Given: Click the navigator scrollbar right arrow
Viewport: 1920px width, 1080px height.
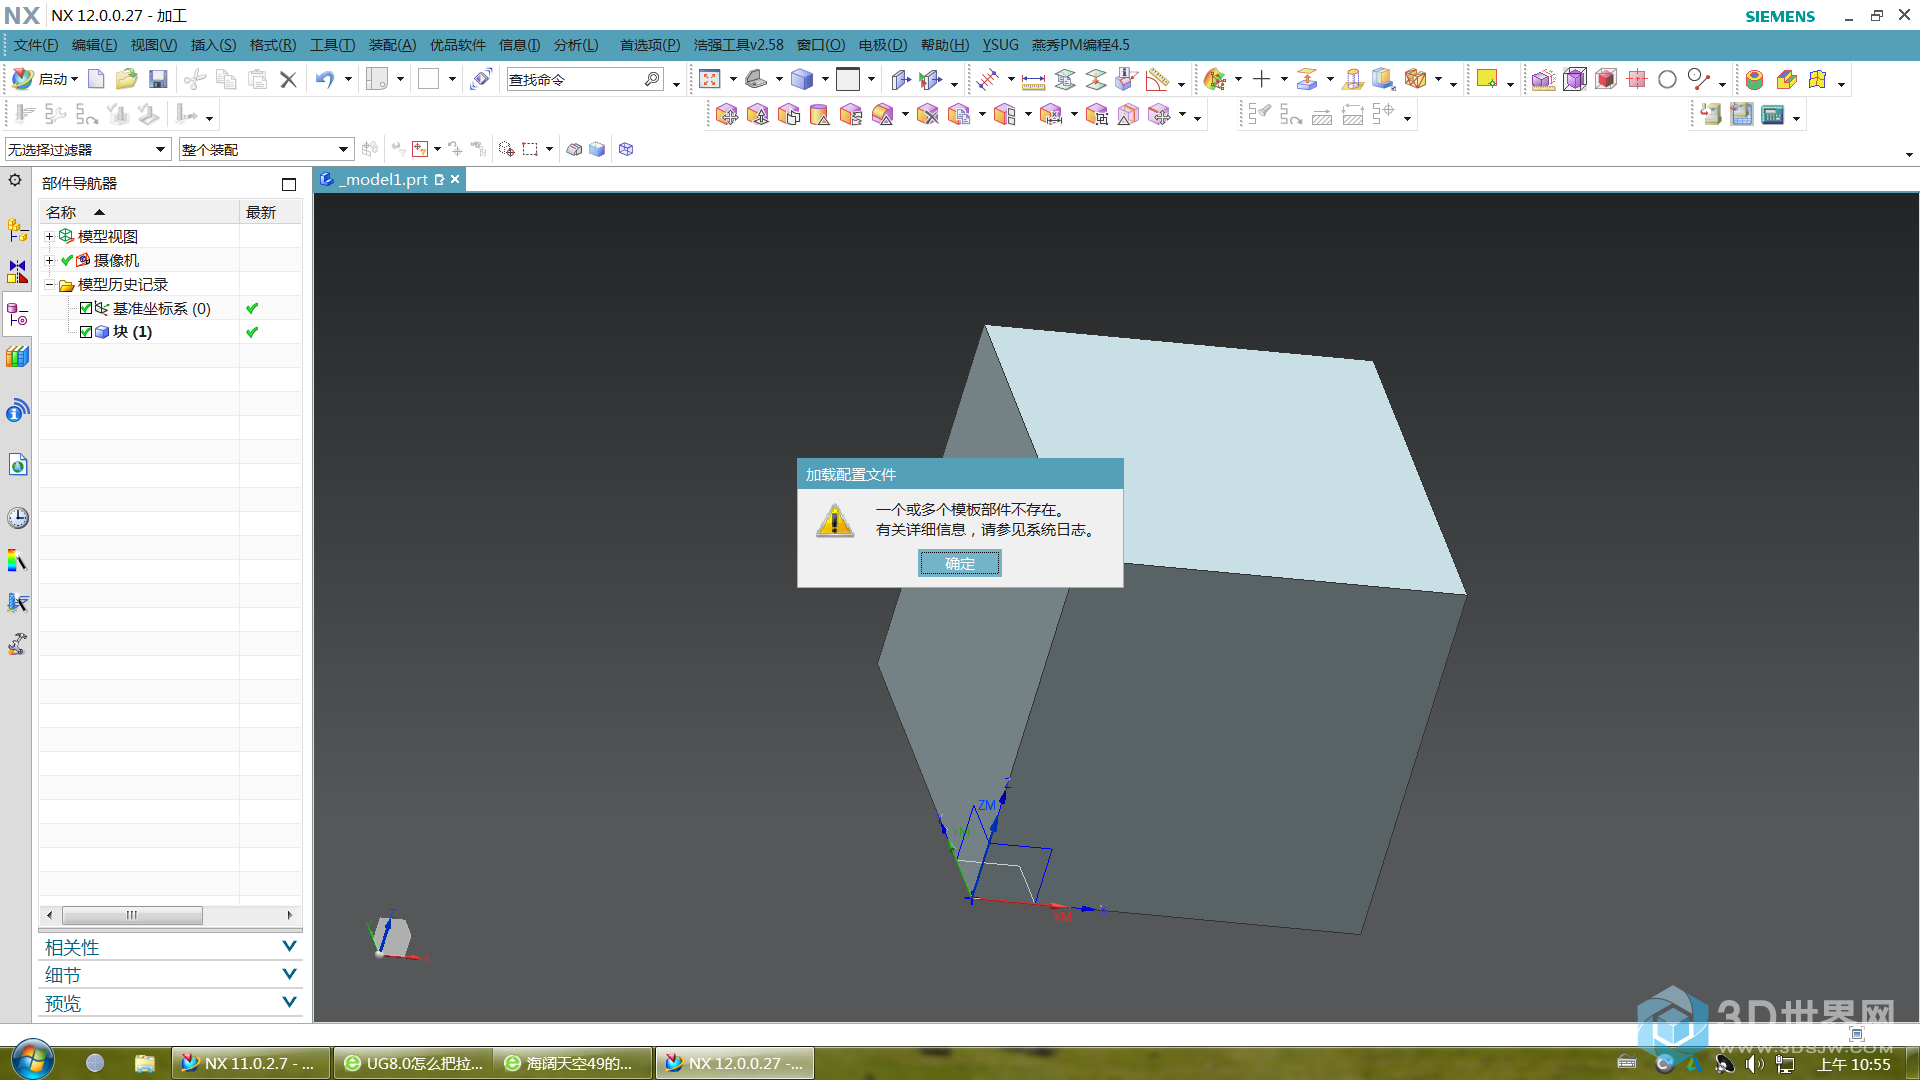Looking at the screenshot, I should tap(290, 915).
